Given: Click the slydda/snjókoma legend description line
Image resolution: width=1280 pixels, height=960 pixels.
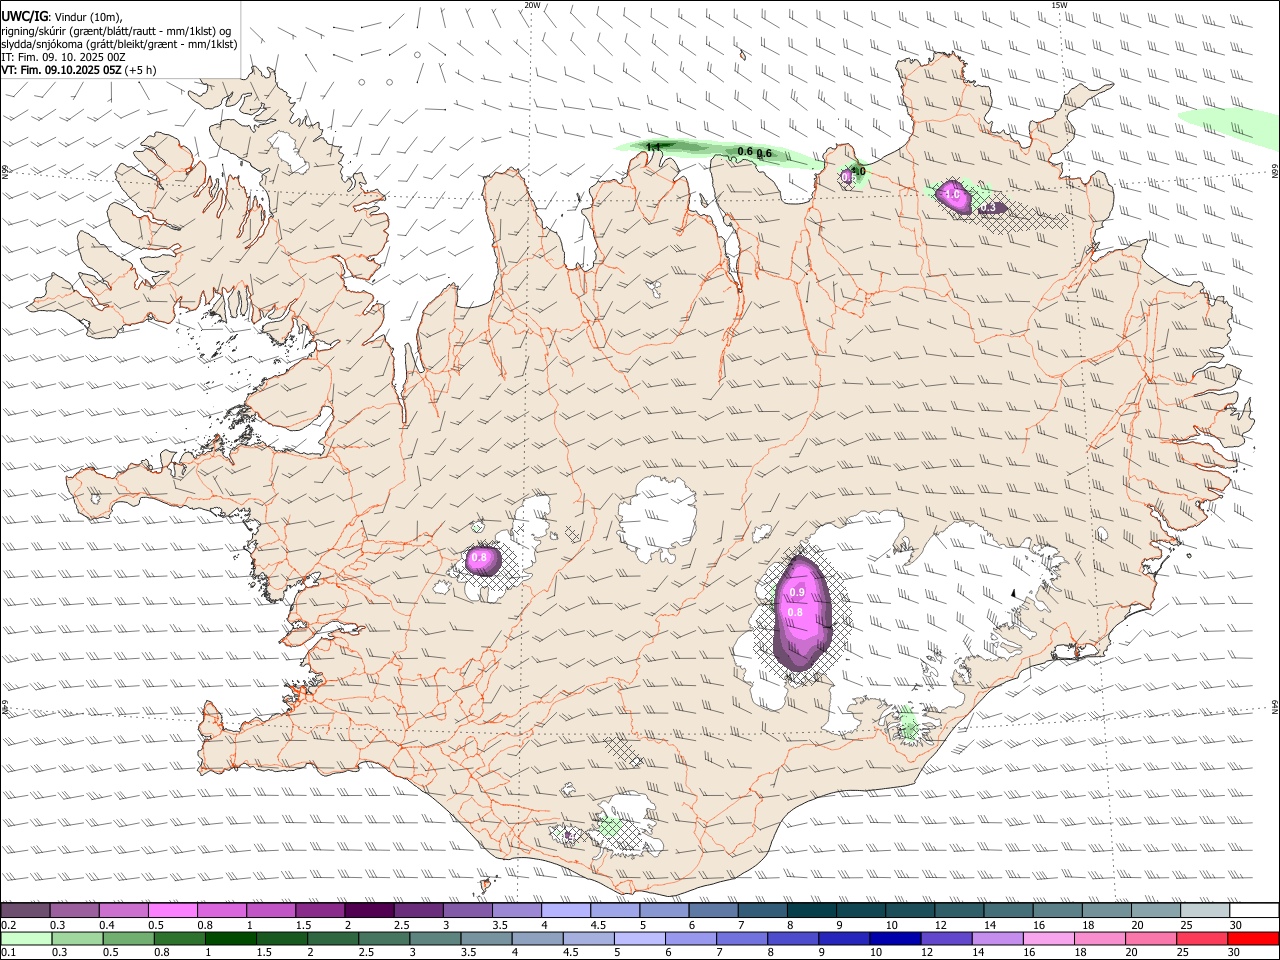Looking at the screenshot, I should coord(119,44).
